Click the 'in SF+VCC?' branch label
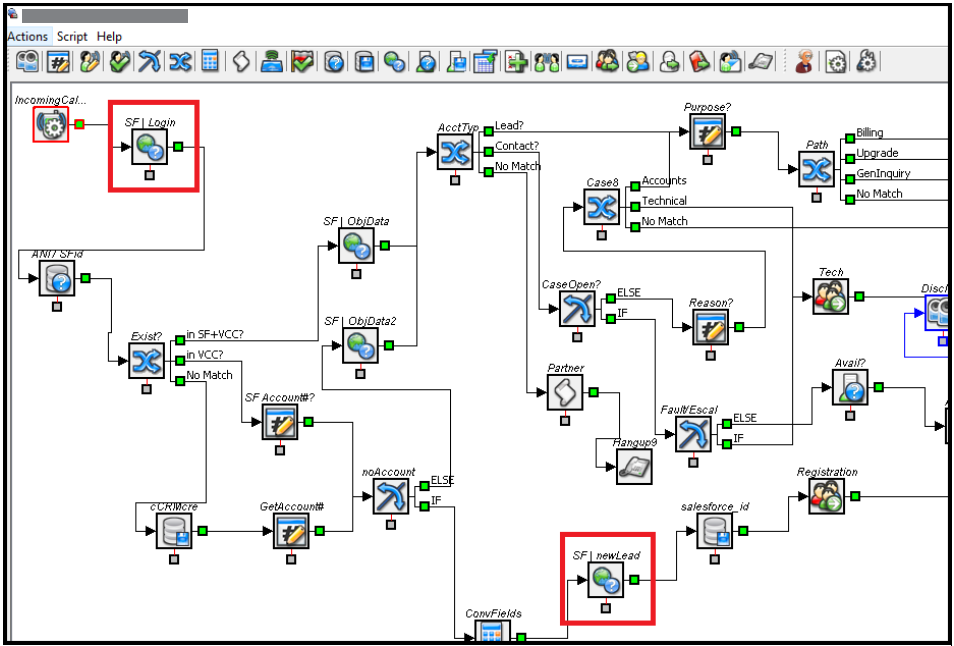 (x=215, y=335)
